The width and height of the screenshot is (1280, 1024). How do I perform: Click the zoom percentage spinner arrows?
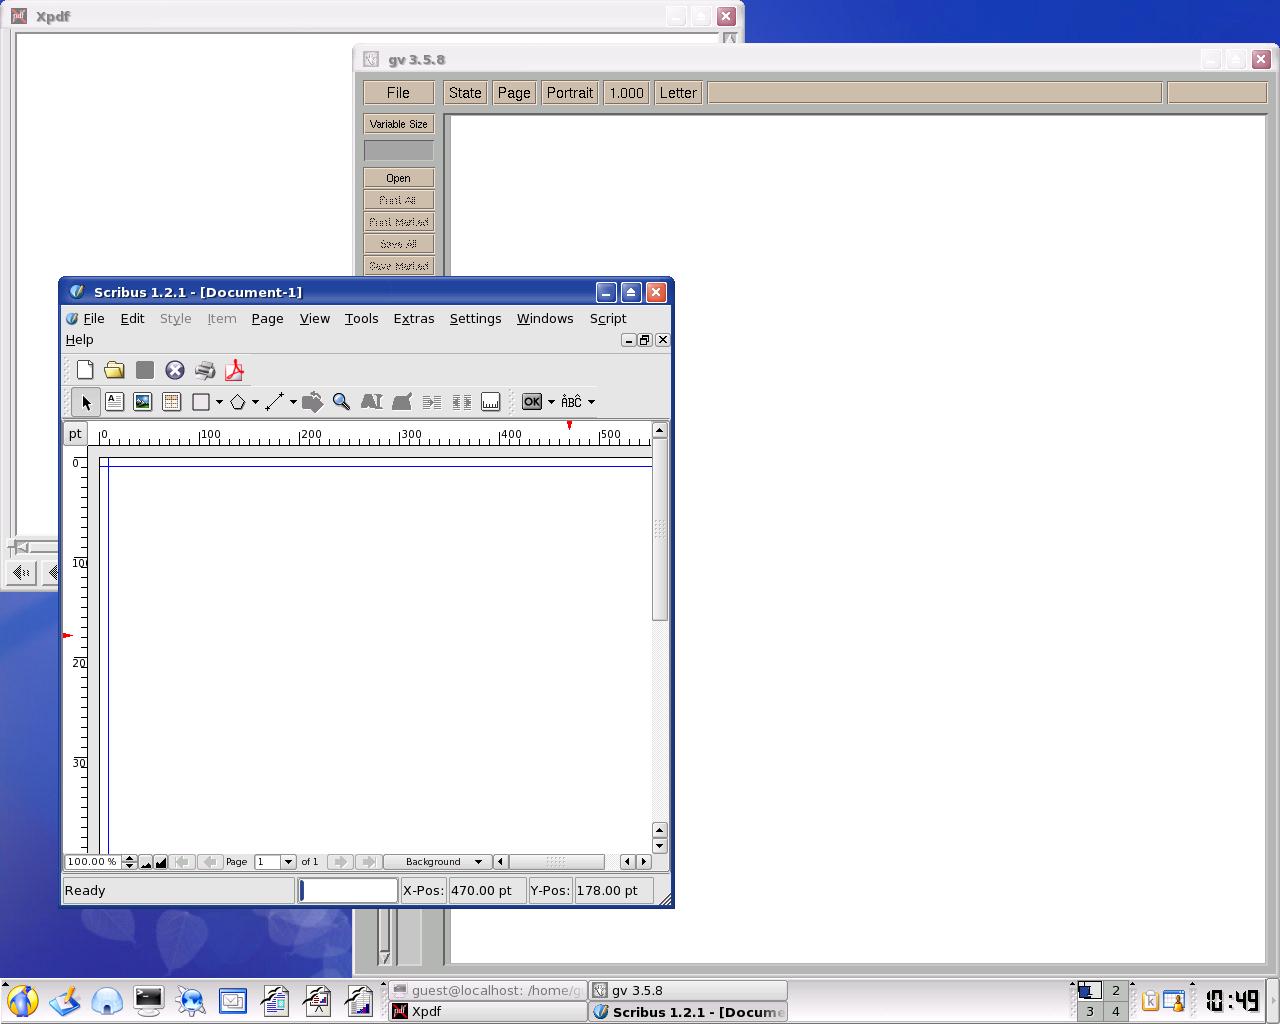click(x=129, y=862)
